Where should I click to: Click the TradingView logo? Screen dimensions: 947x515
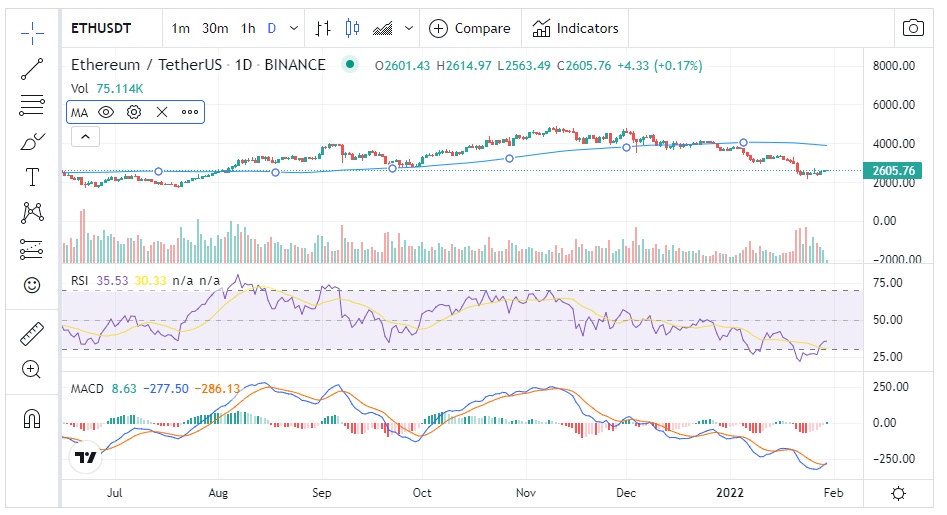point(85,458)
